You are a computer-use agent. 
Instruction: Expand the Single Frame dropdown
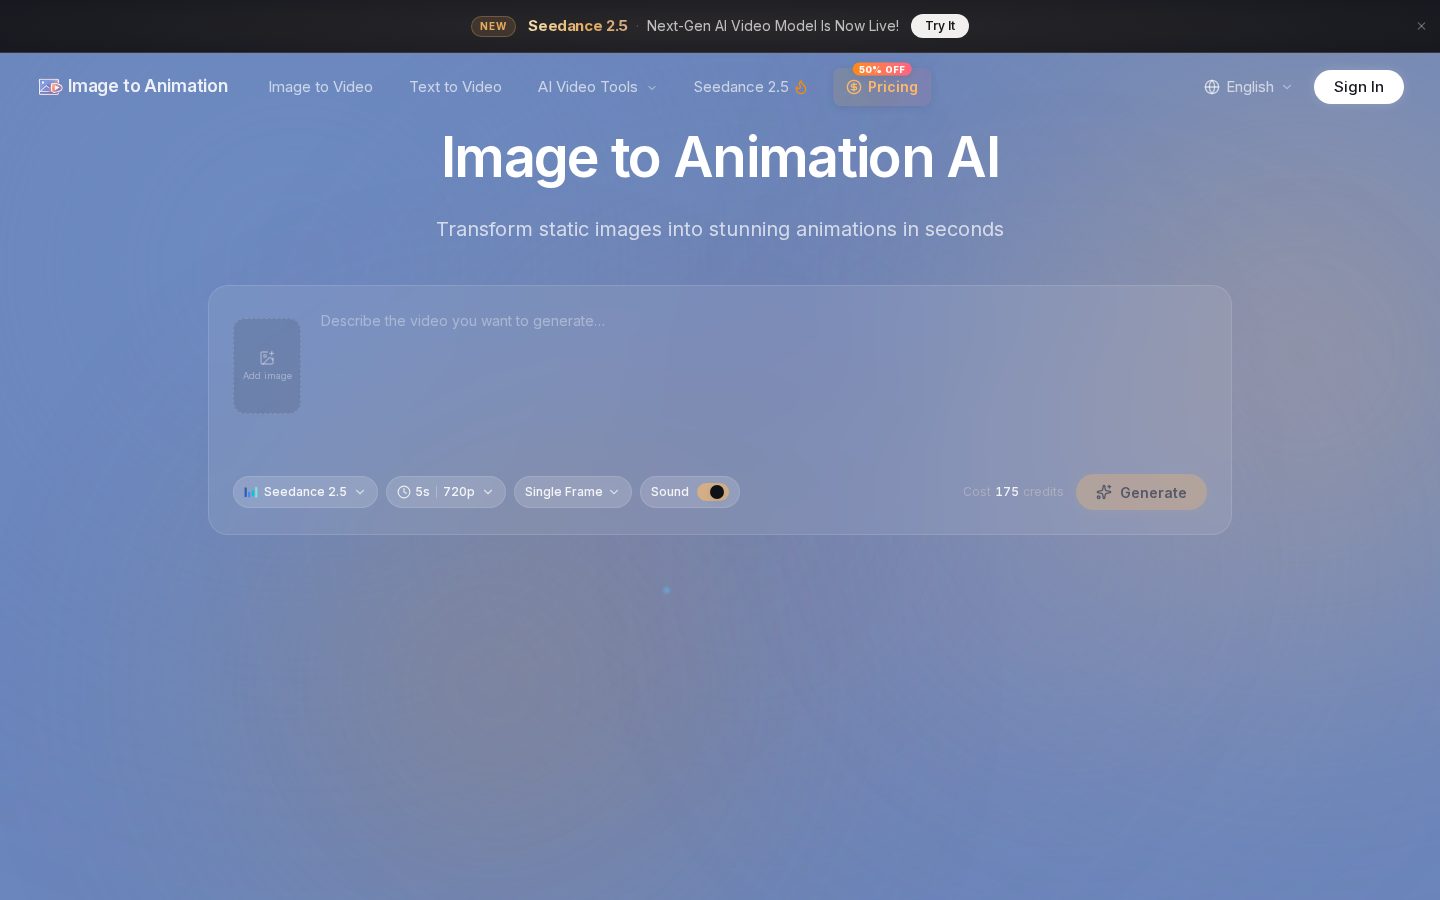pyautogui.click(x=573, y=492)
